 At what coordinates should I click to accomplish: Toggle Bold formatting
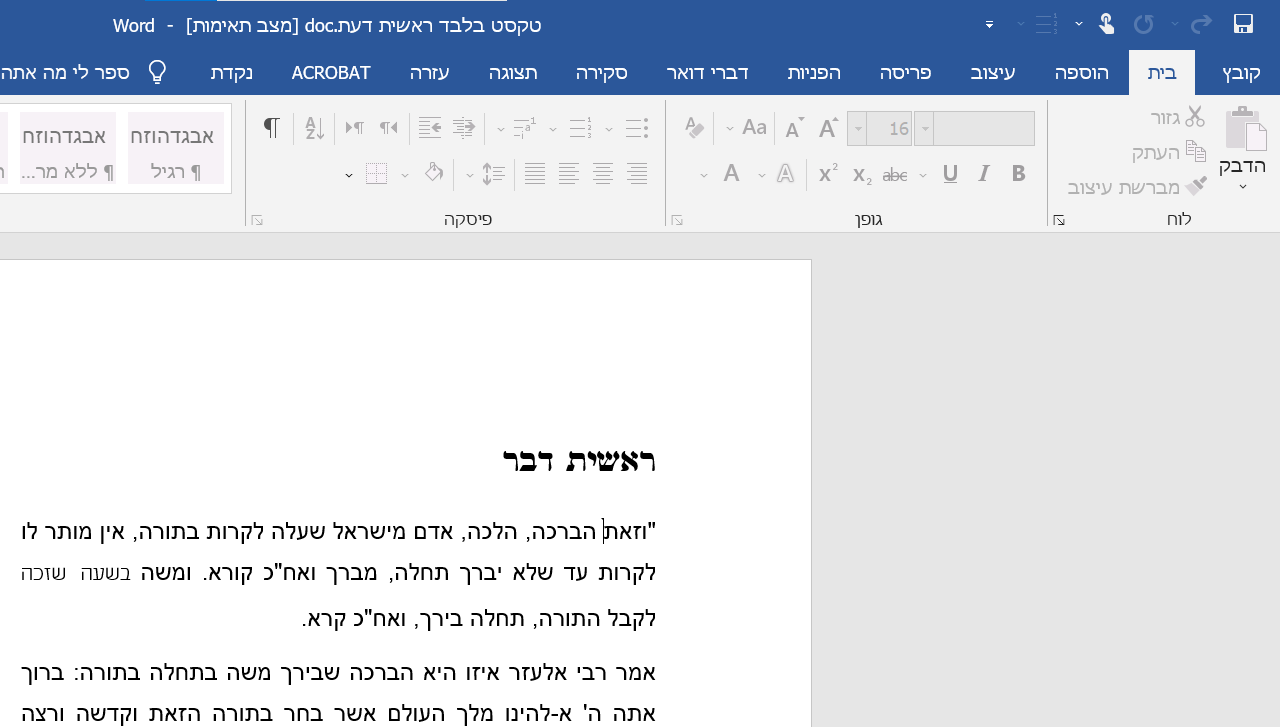[1019, 174]
